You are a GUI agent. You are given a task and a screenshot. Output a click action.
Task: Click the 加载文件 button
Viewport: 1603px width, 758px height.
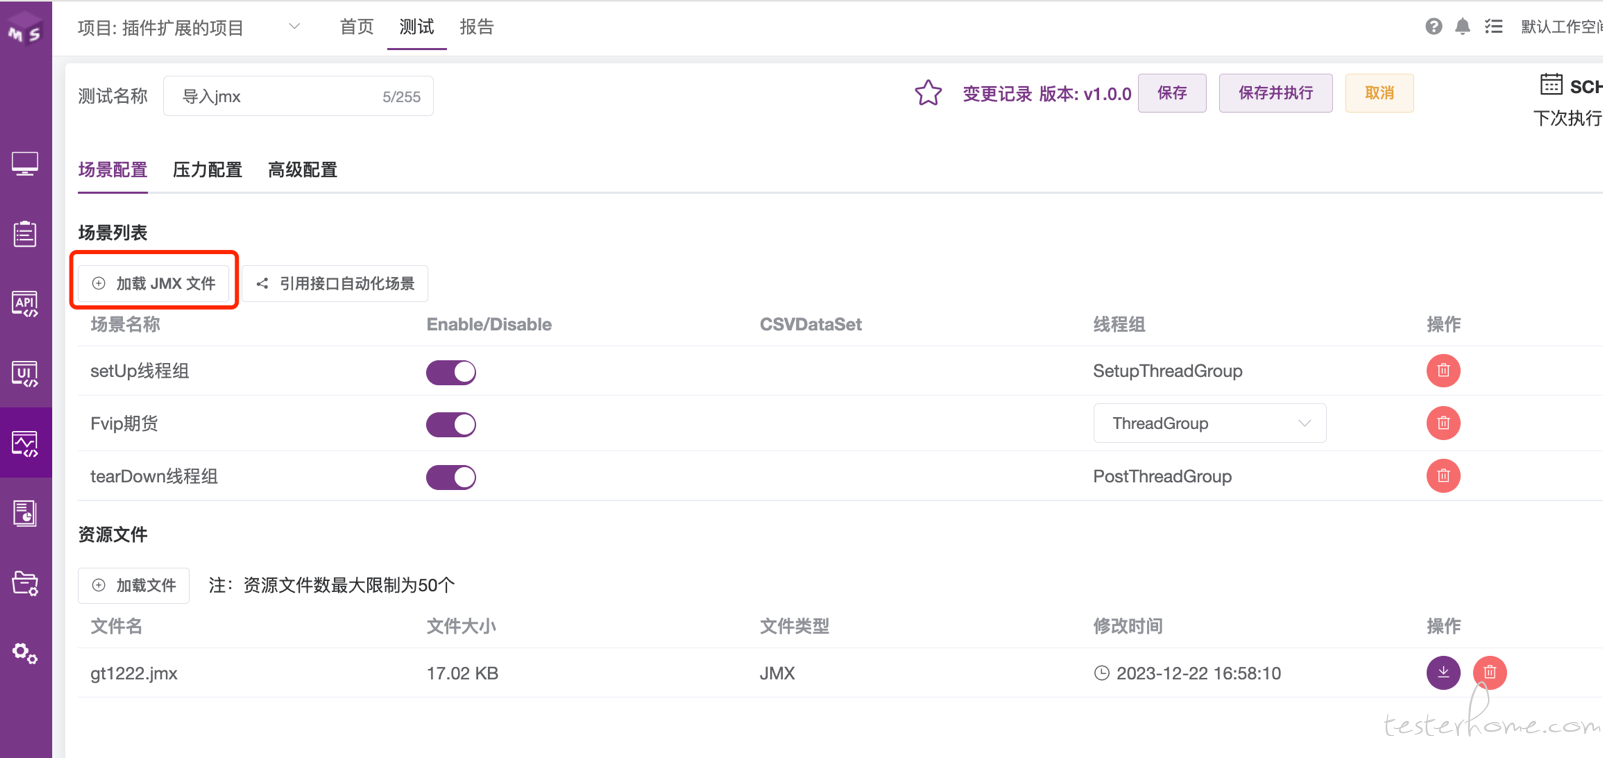(x=134, y=585)
